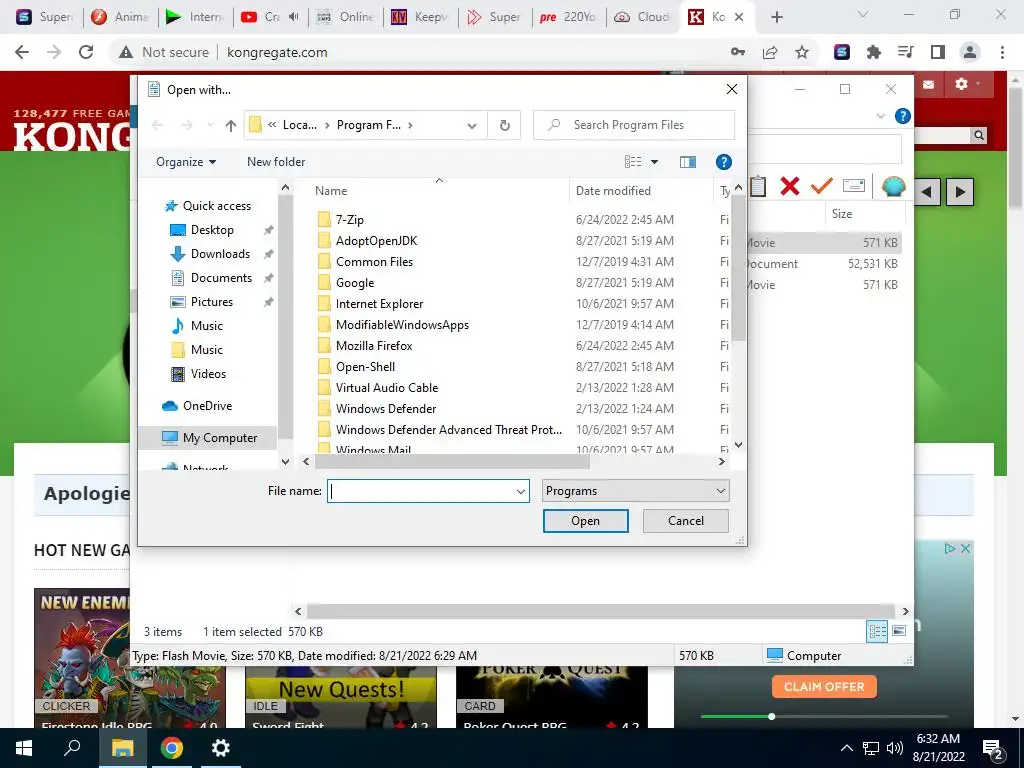Switch to the Cloud browser tab

[x=643, y=17]
